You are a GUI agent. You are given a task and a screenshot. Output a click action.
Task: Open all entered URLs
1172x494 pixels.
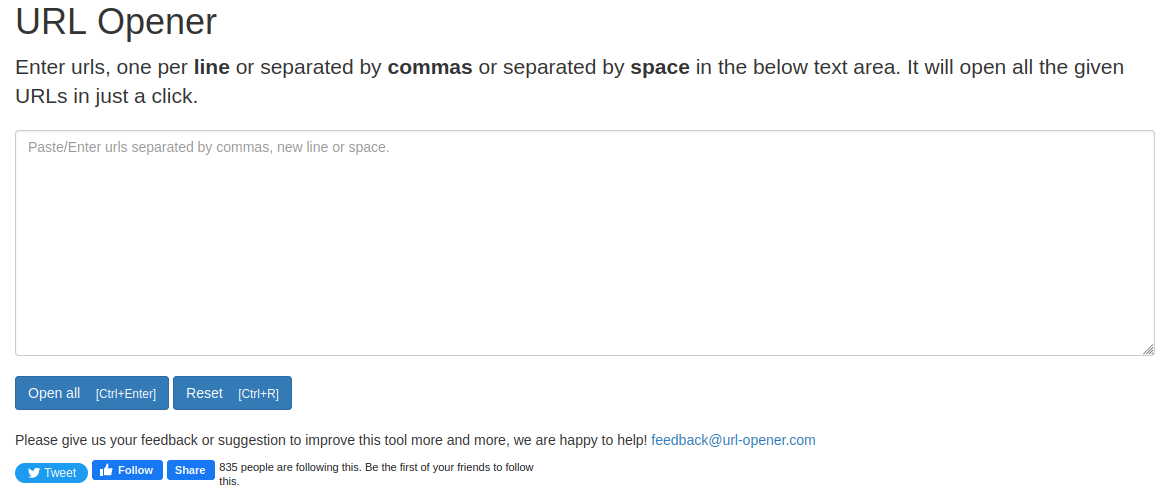click(92, 393)
